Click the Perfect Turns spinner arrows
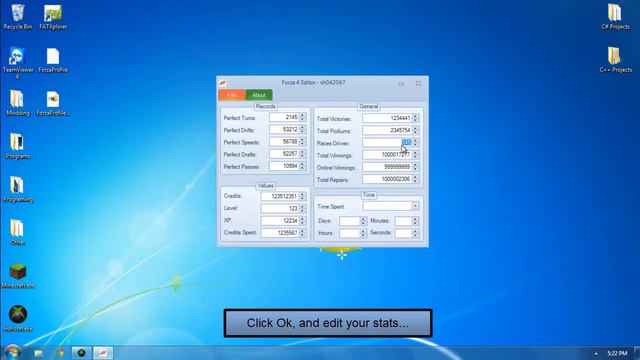This screenshot has width=640, height=360. click(x=302, y=118)
